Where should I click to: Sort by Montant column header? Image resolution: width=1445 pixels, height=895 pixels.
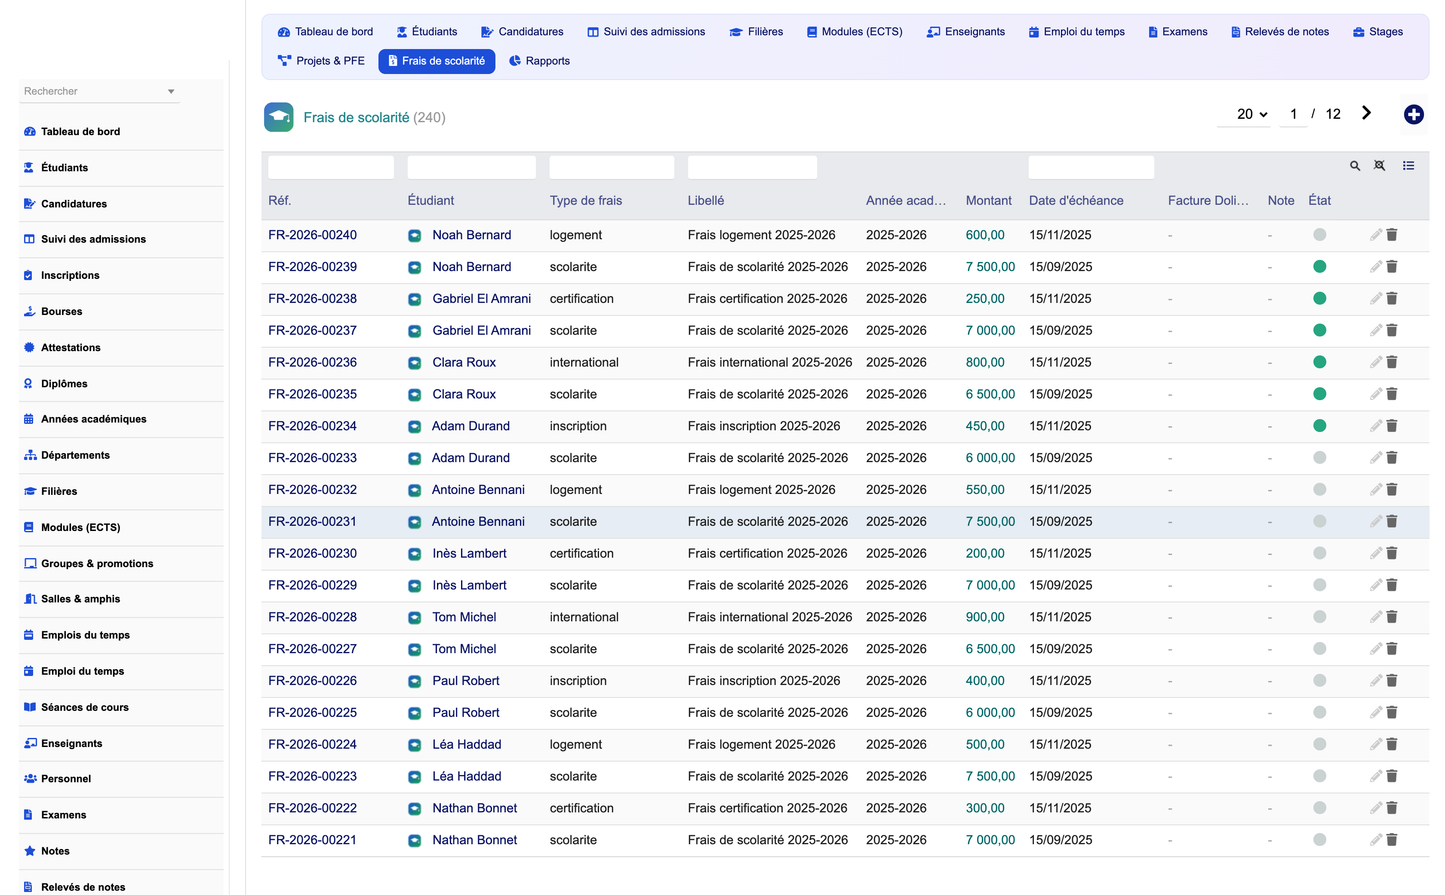coord(989,201)
